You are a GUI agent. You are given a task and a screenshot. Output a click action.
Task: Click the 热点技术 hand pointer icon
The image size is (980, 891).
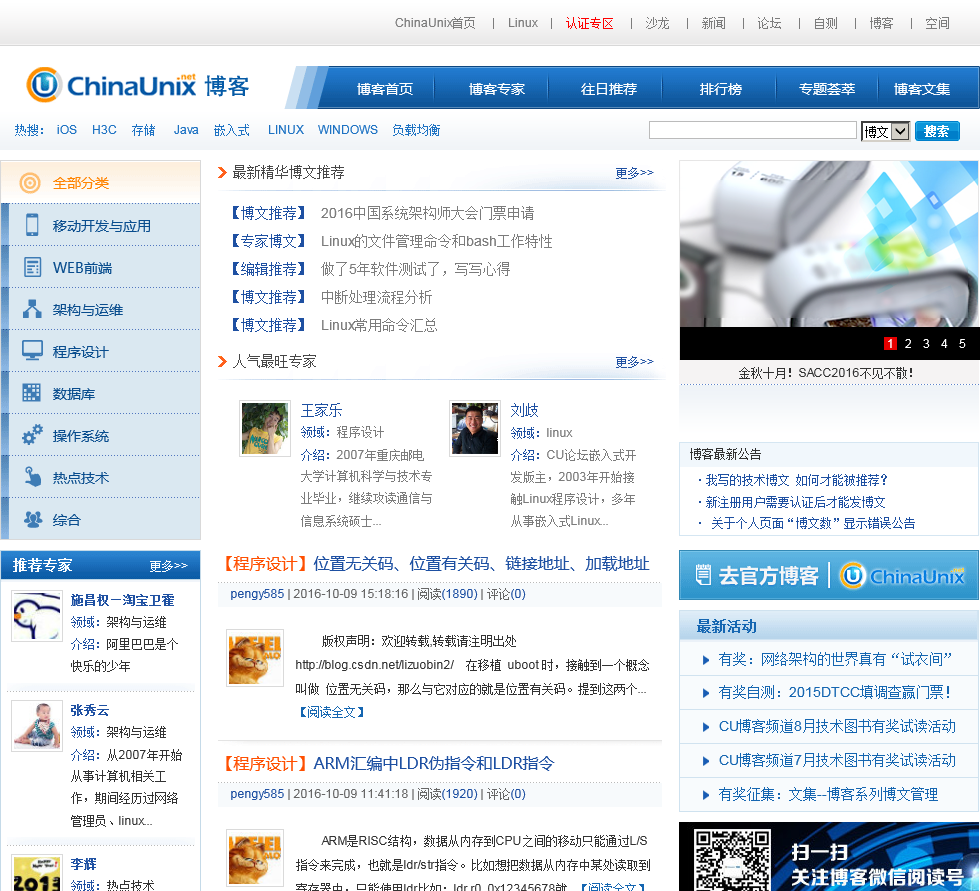32,477
